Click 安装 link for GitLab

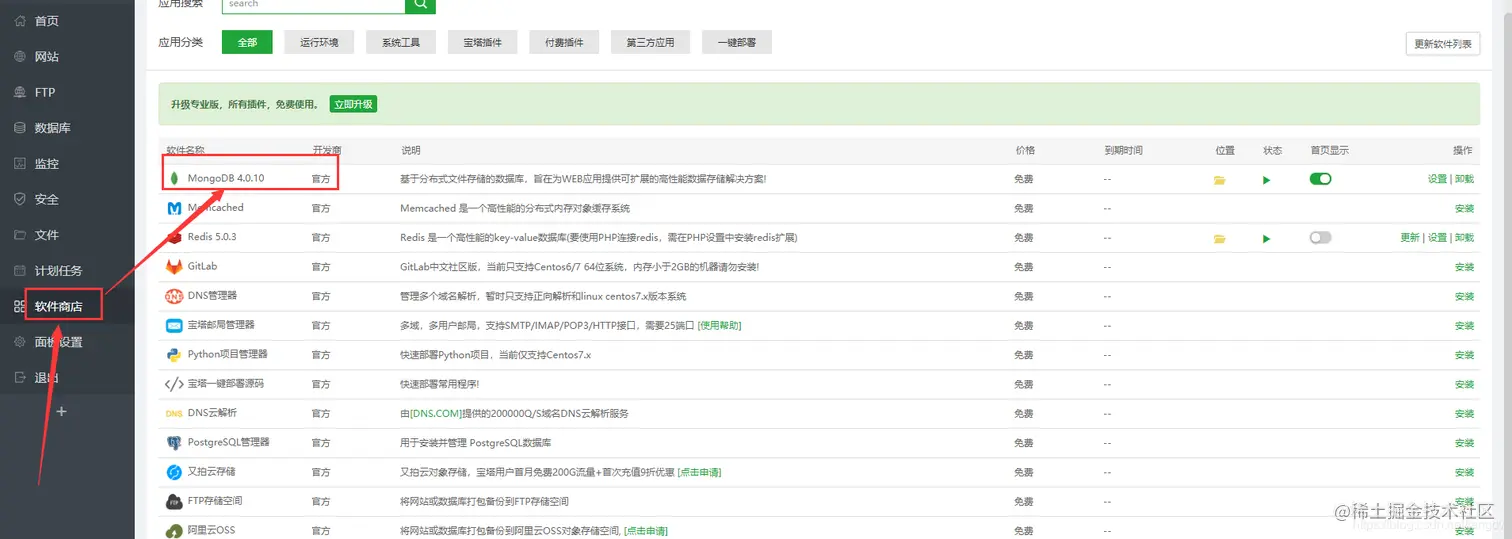[x=1464, y=268]
